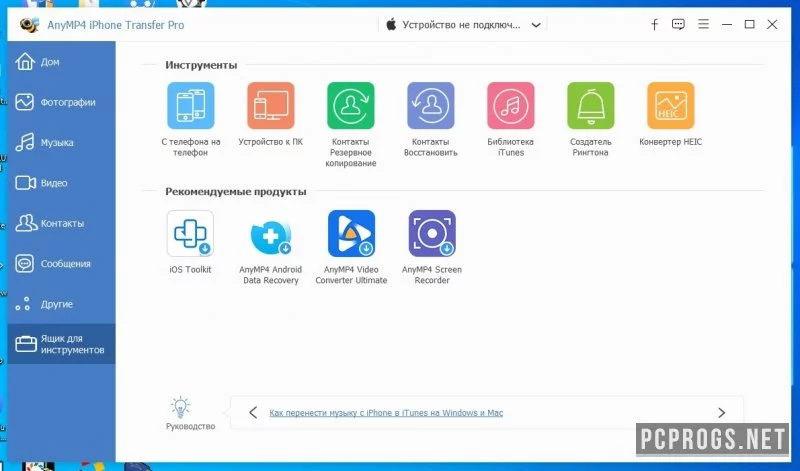Download AnyMP4 Screen Recorder
This screenshot has height=471, width=800.
432,233
